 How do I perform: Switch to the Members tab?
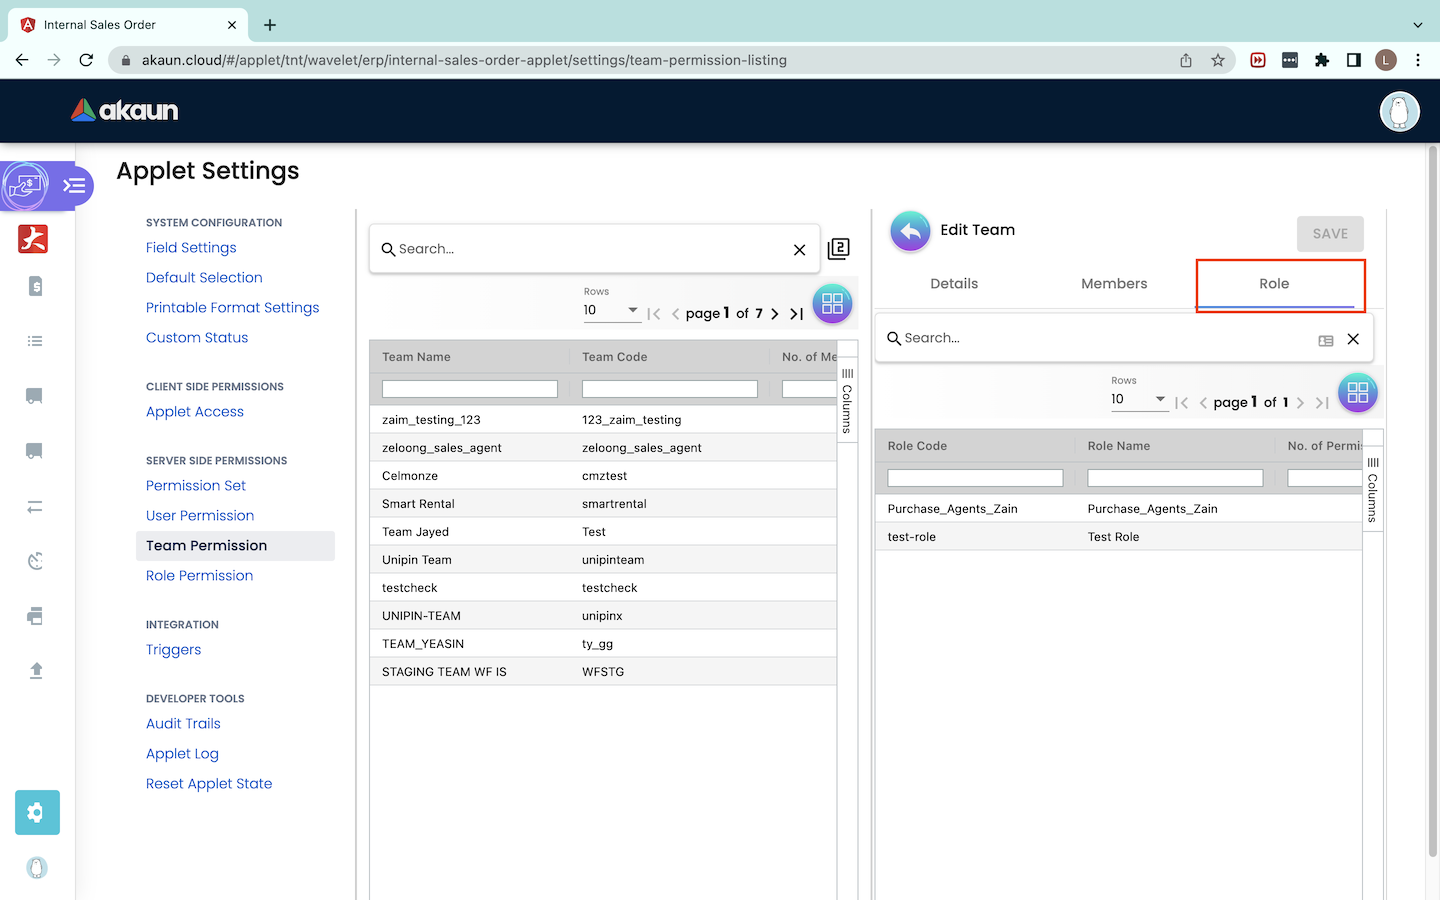coord(1114,284)
